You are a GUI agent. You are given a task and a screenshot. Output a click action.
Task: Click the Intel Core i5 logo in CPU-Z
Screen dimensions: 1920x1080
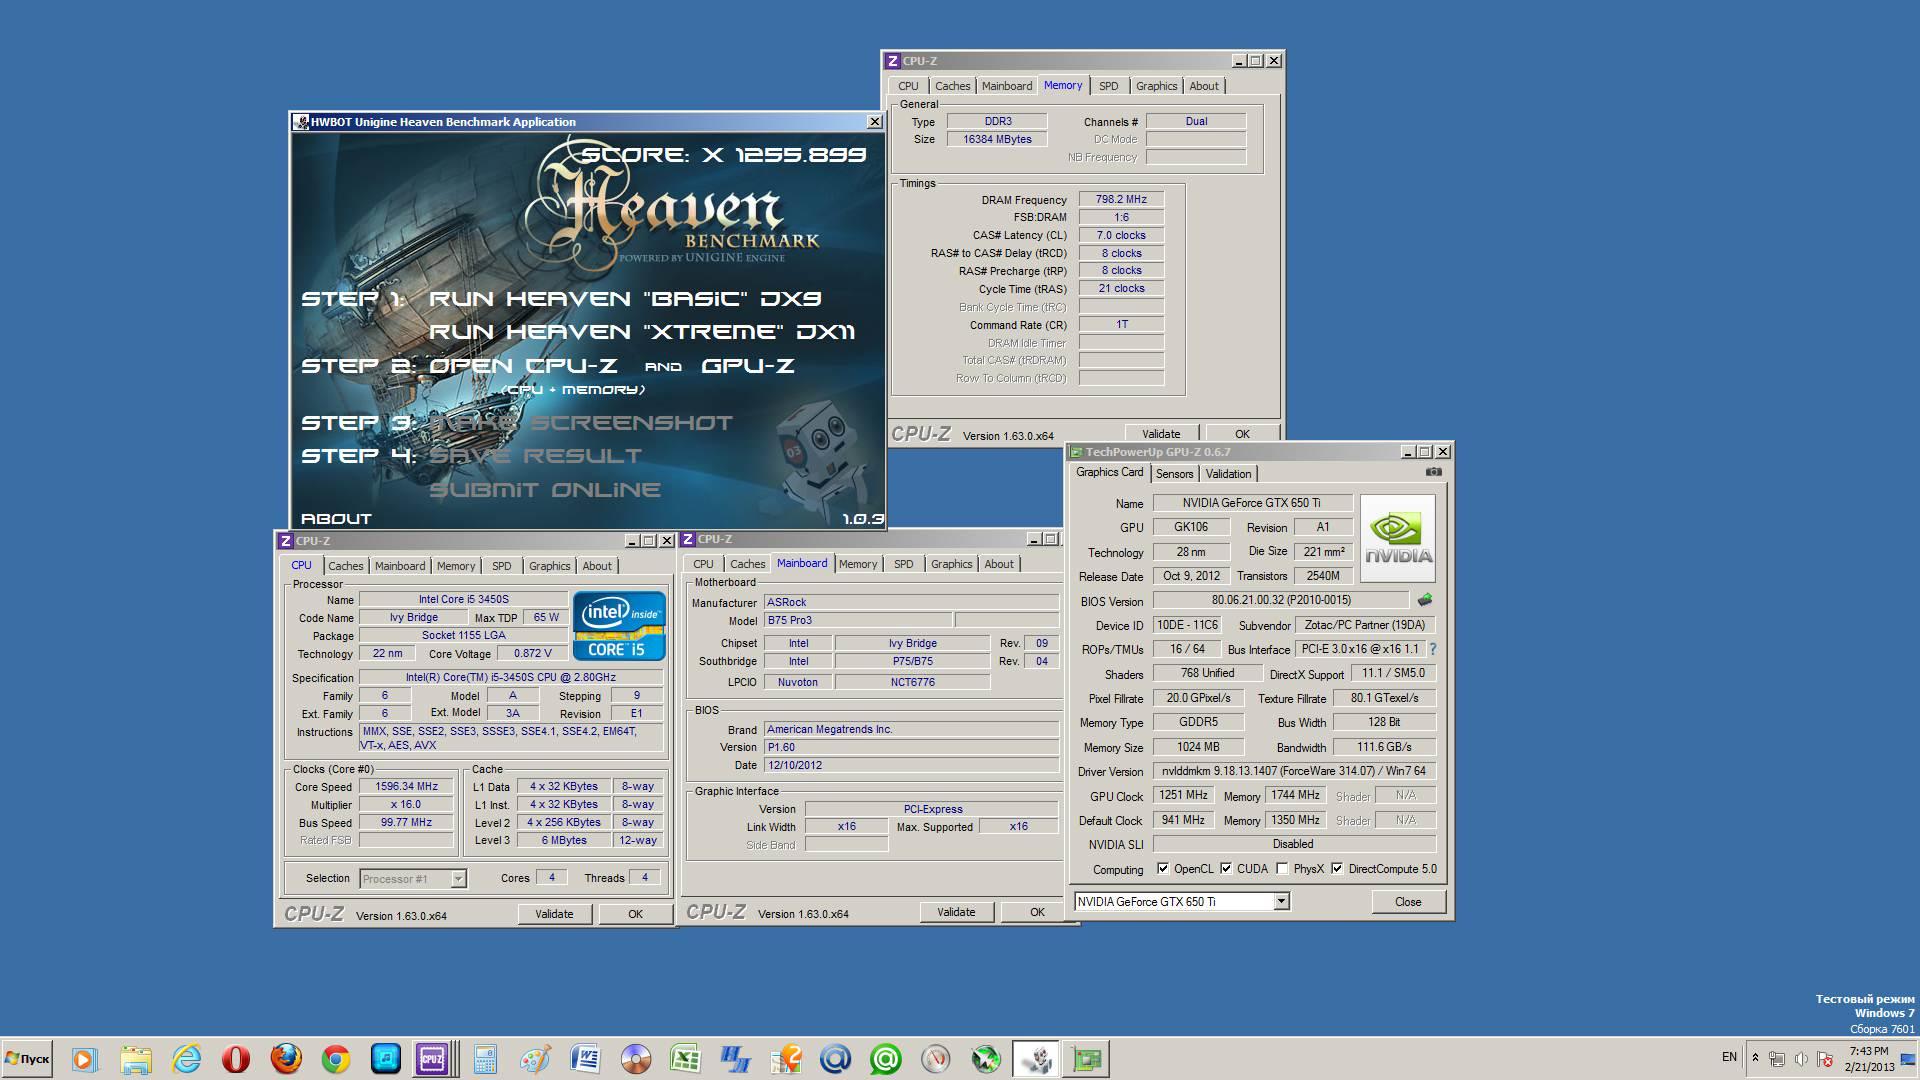click(x=619, y=626)
